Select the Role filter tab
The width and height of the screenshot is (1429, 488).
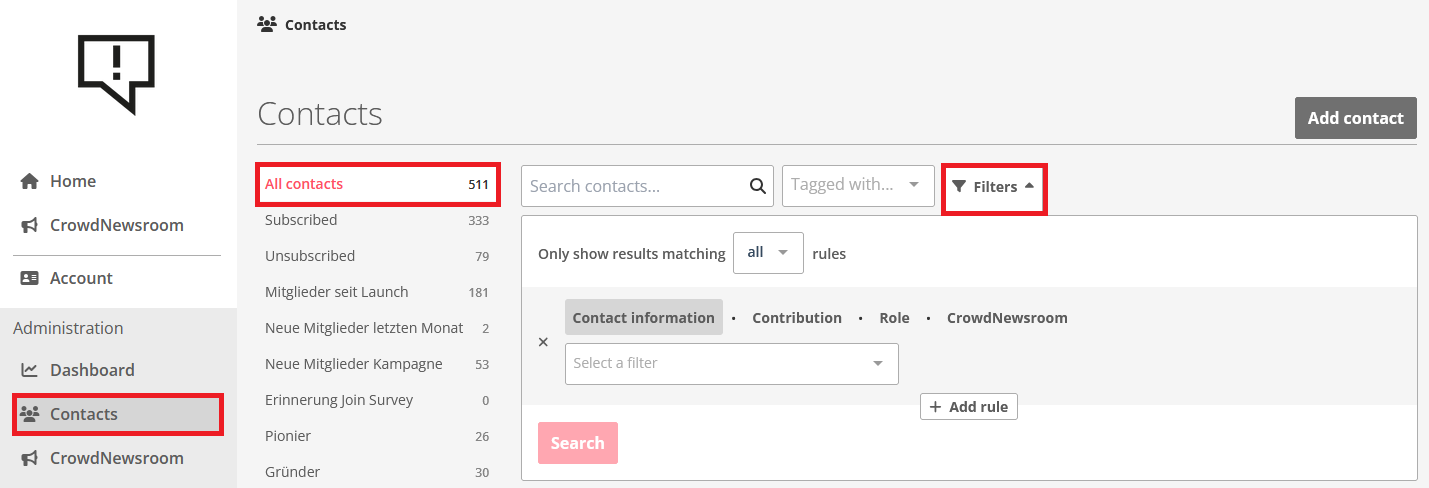coord(894,318)
